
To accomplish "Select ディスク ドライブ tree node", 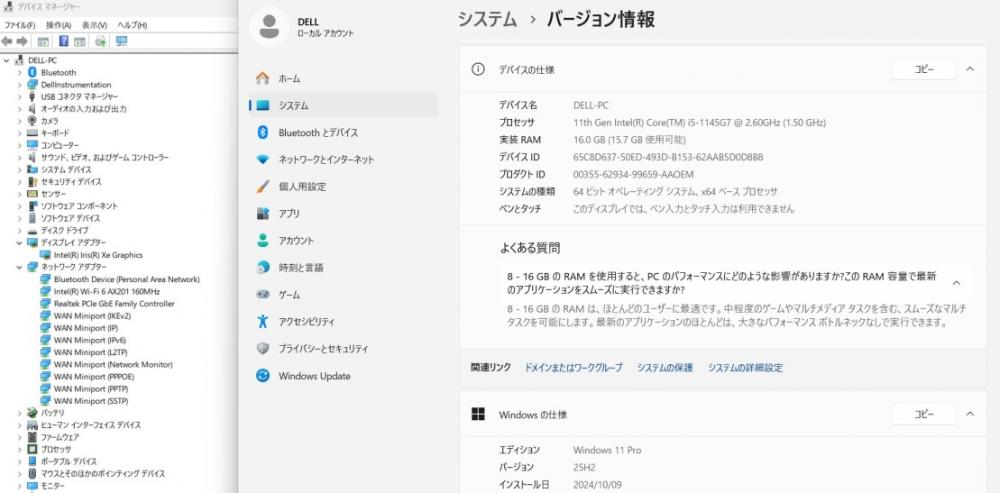I will [x=64, y=230].
